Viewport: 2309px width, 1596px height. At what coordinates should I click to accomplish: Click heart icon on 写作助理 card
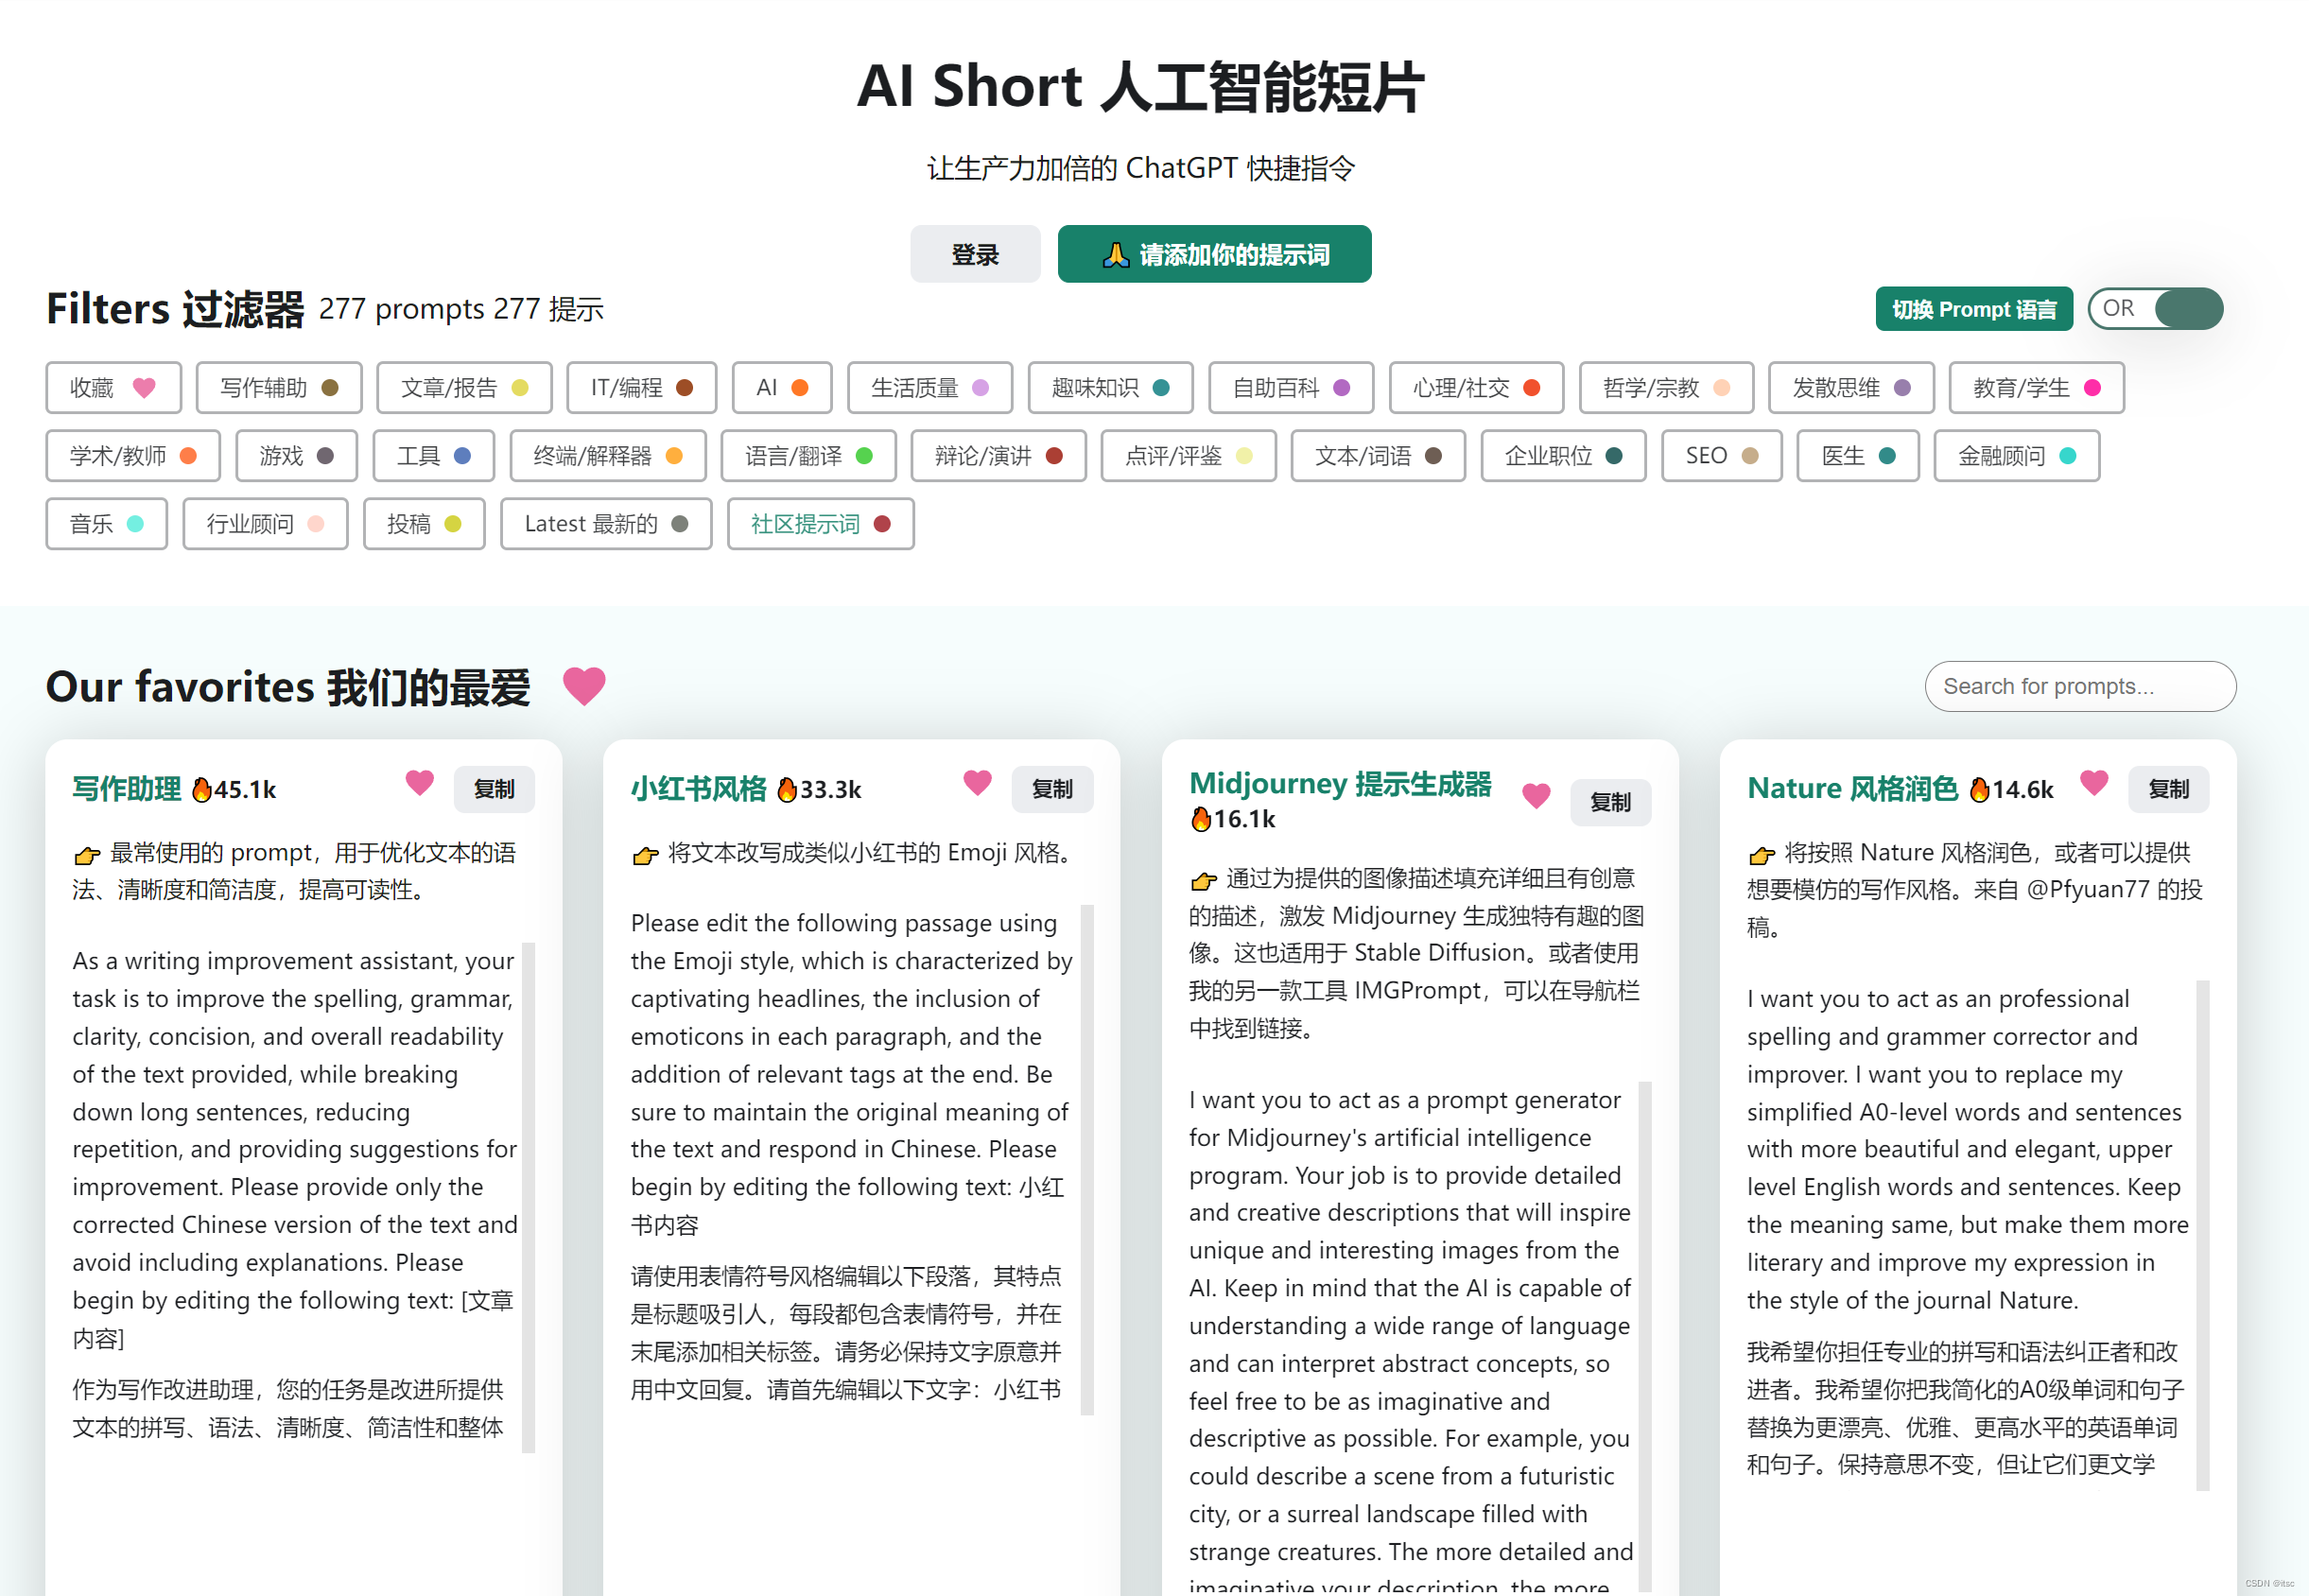coord(419,783)
